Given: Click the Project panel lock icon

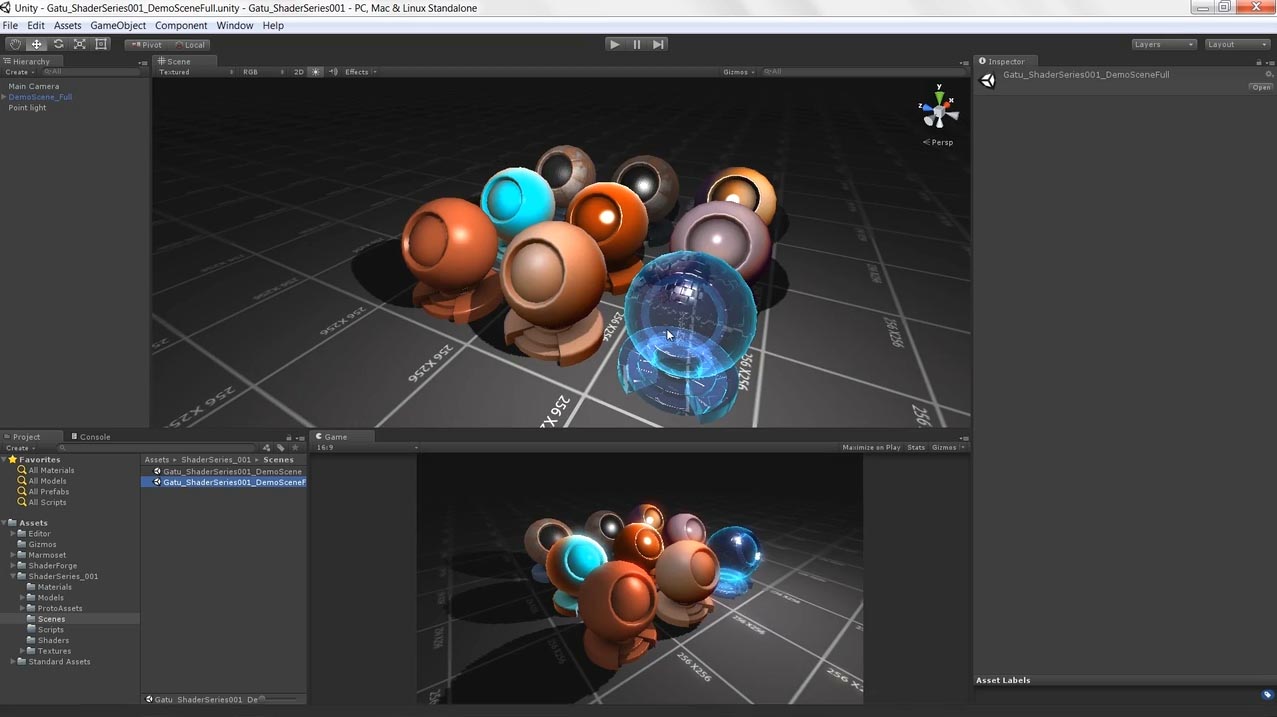Looking at the screenshot, I should 289,437.
